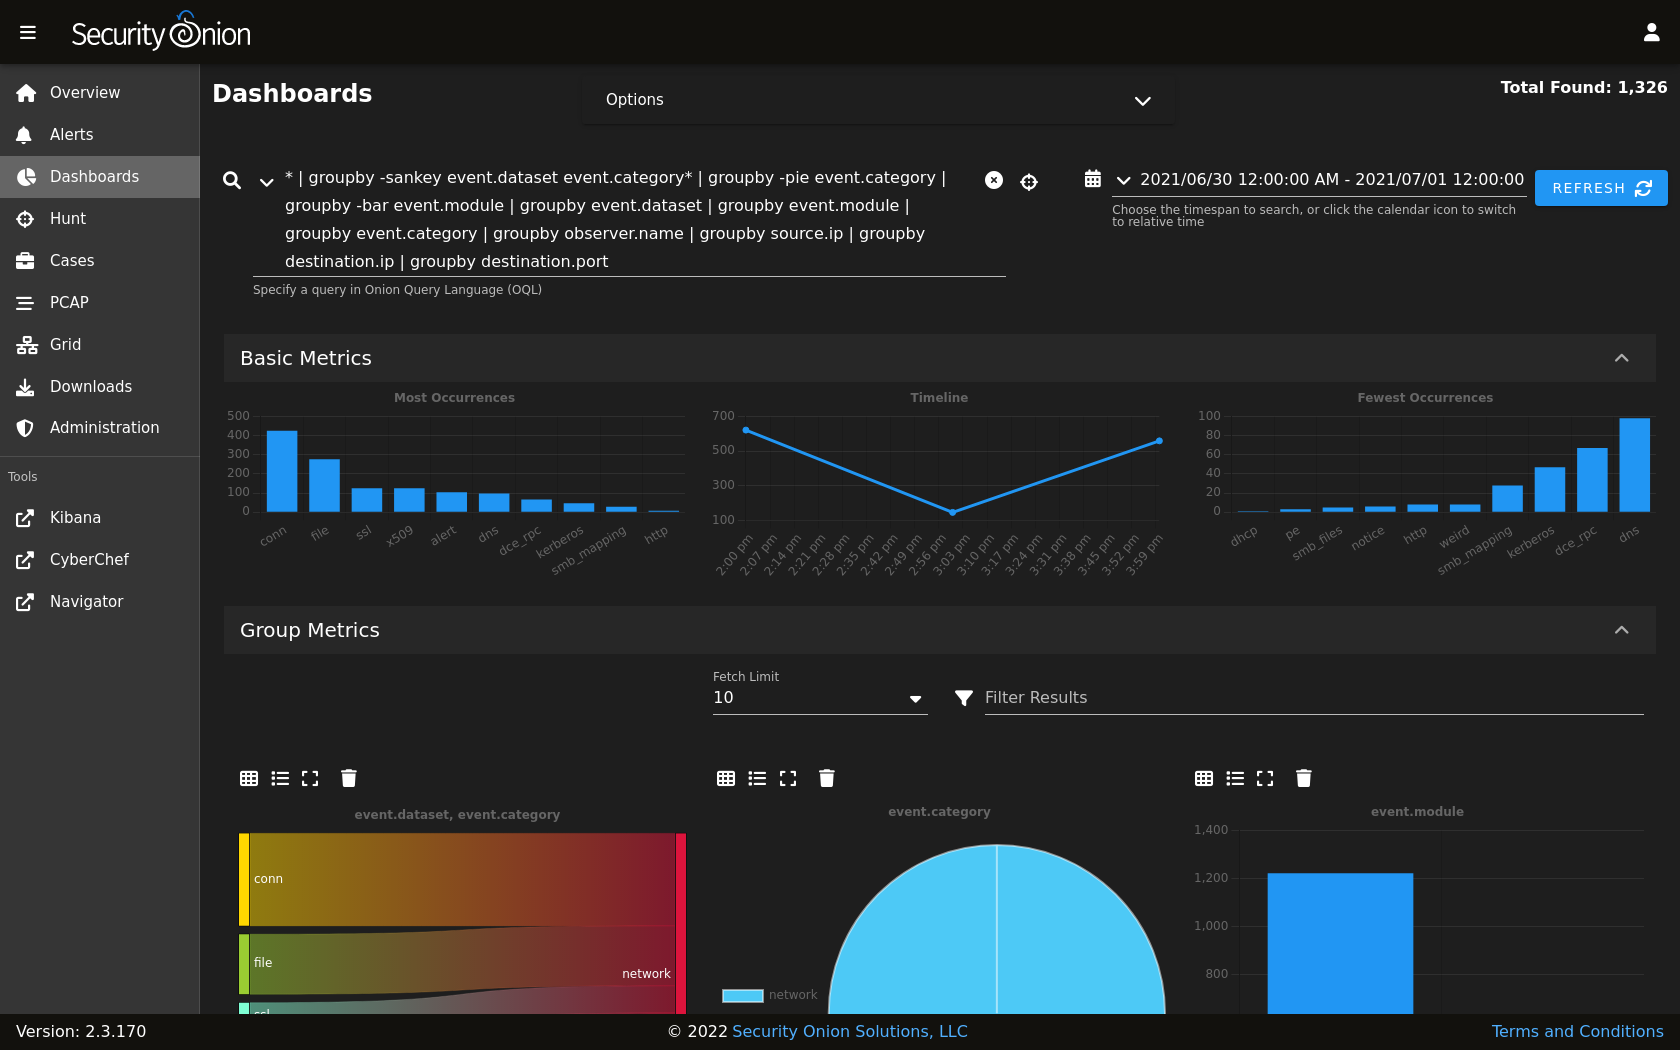Click the file bar in Most Occurrences
The height and width of the screenshot is (1050, 1680).
coord(324,485)
